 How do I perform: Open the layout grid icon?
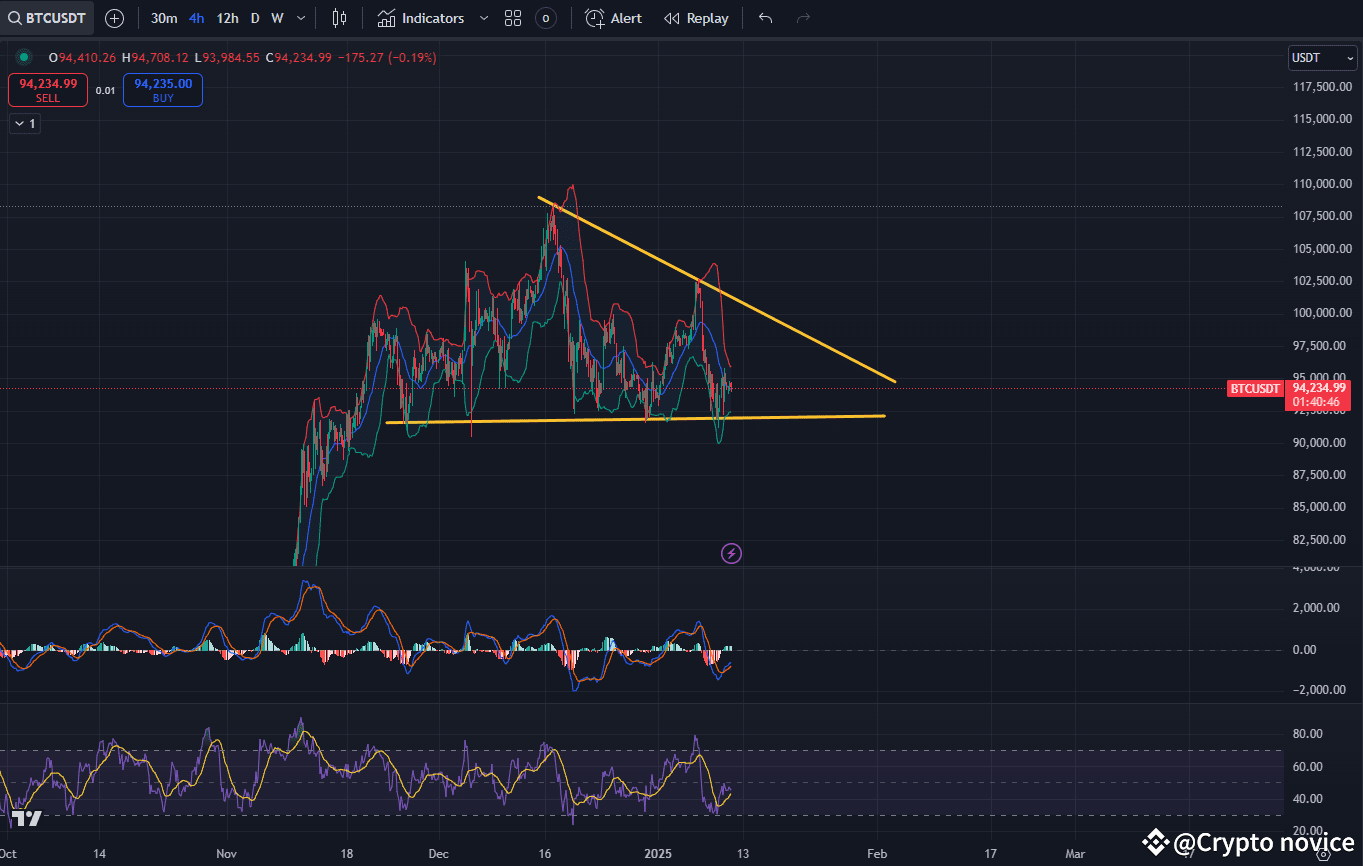(513, 18)
